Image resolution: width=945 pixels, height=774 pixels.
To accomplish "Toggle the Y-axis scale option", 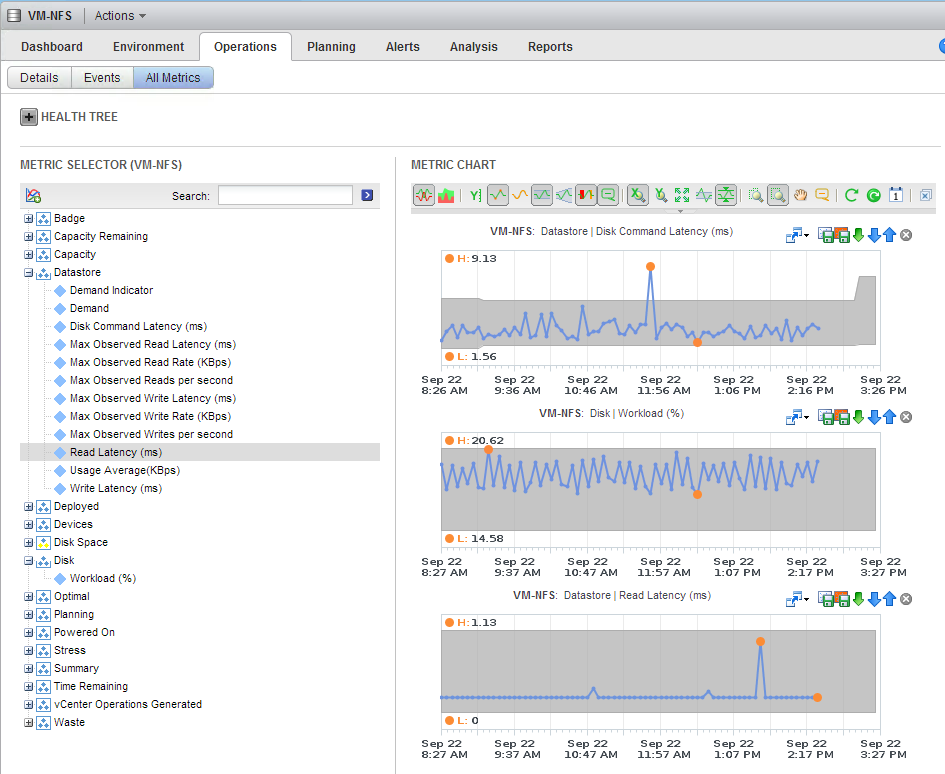I will pos(476,196).
